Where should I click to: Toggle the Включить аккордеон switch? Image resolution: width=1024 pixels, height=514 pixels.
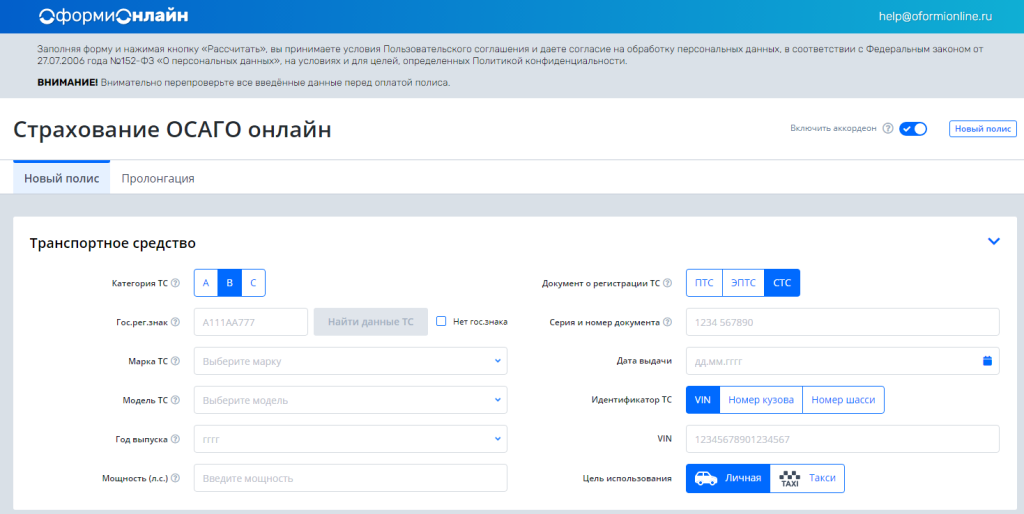(x=913, y=129)
